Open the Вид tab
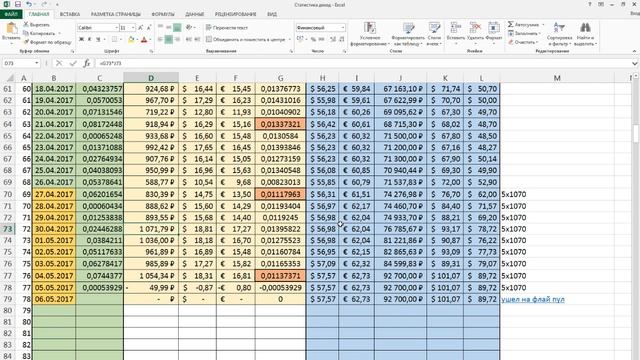 click(x=272, y=14)
